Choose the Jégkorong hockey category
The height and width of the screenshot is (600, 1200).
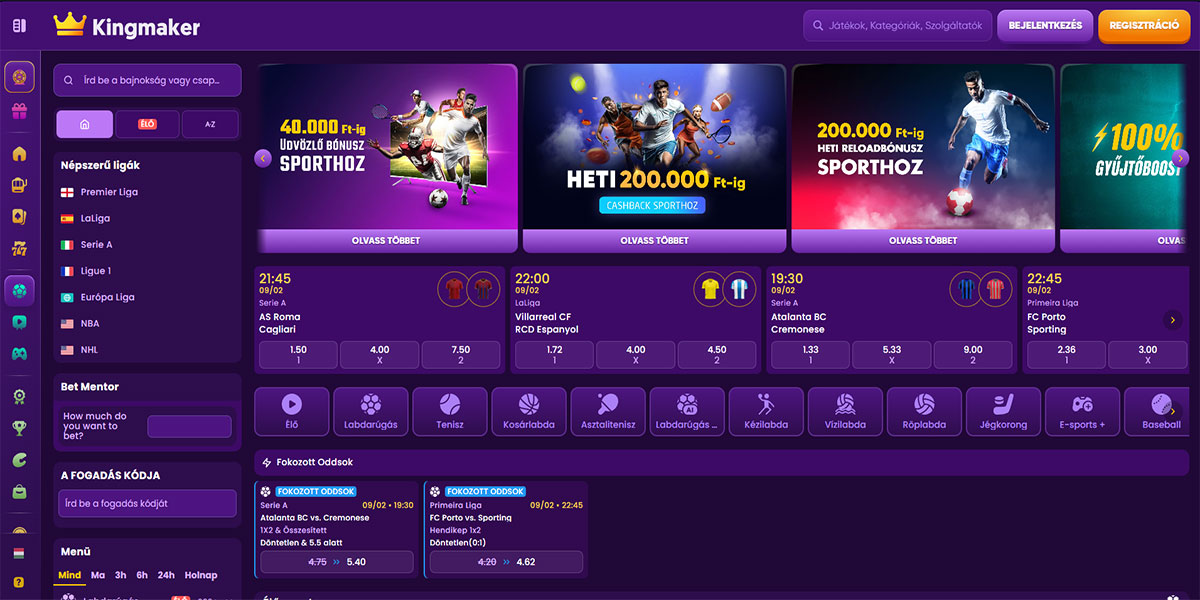(x=1003, y=411)
